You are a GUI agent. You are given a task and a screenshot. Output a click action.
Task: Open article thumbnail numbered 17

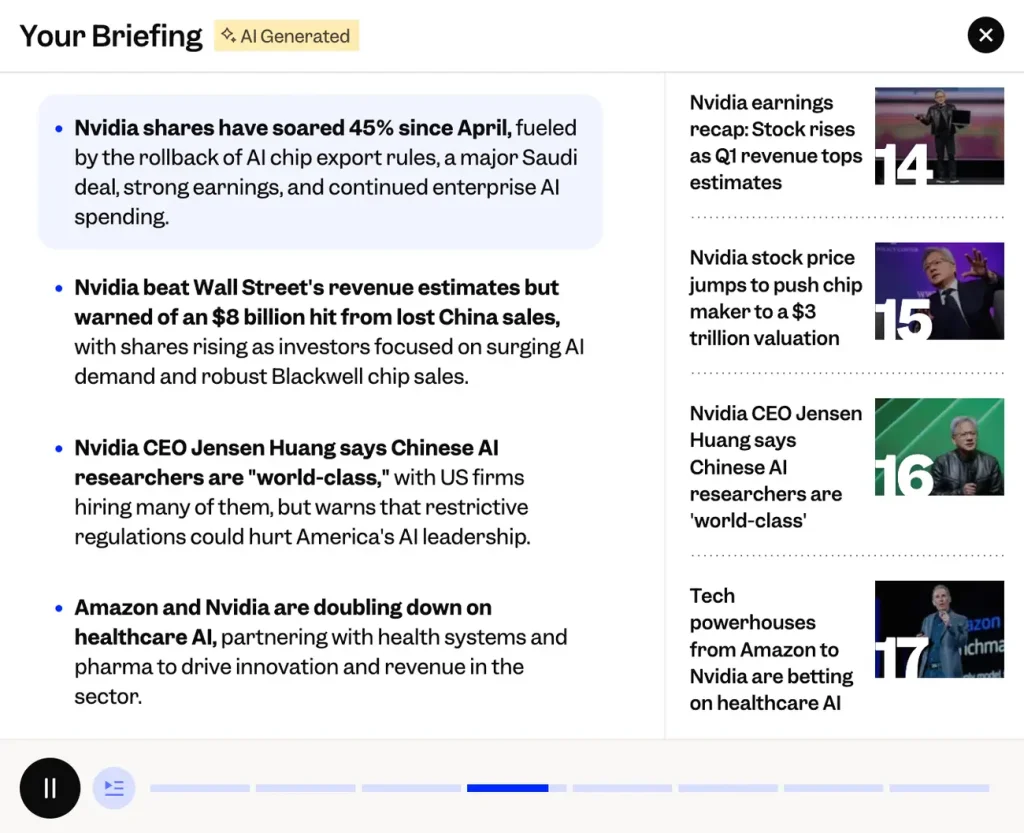939,629
